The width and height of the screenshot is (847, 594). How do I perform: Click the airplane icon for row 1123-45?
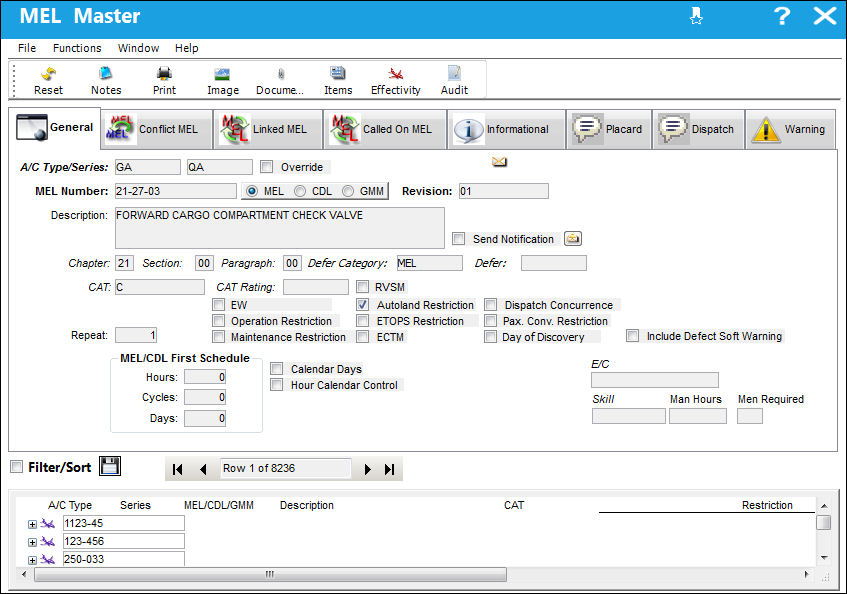tap(48, 523)
